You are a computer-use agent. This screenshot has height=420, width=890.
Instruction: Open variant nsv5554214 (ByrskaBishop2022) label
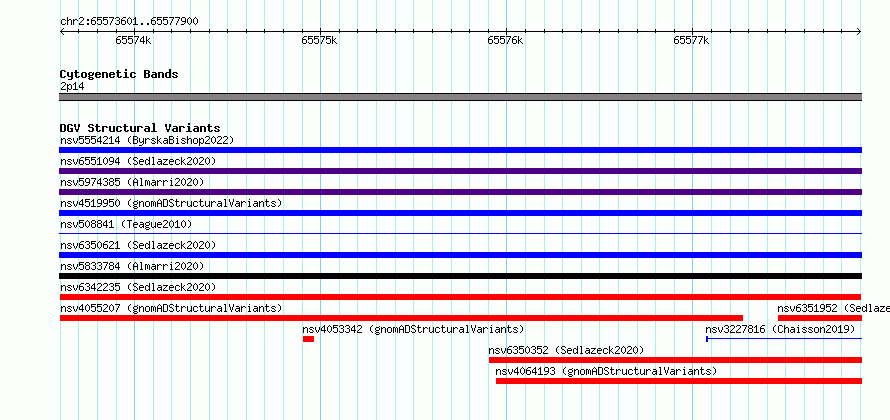147,140
